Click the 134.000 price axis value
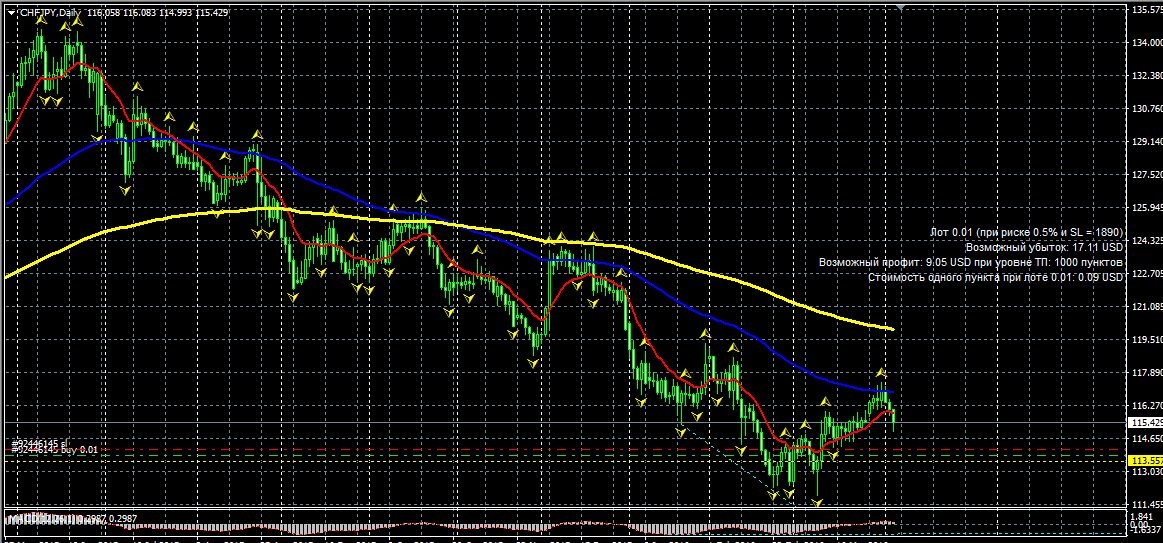This screenshot has height=543, width=1163. click(1147, 43)
